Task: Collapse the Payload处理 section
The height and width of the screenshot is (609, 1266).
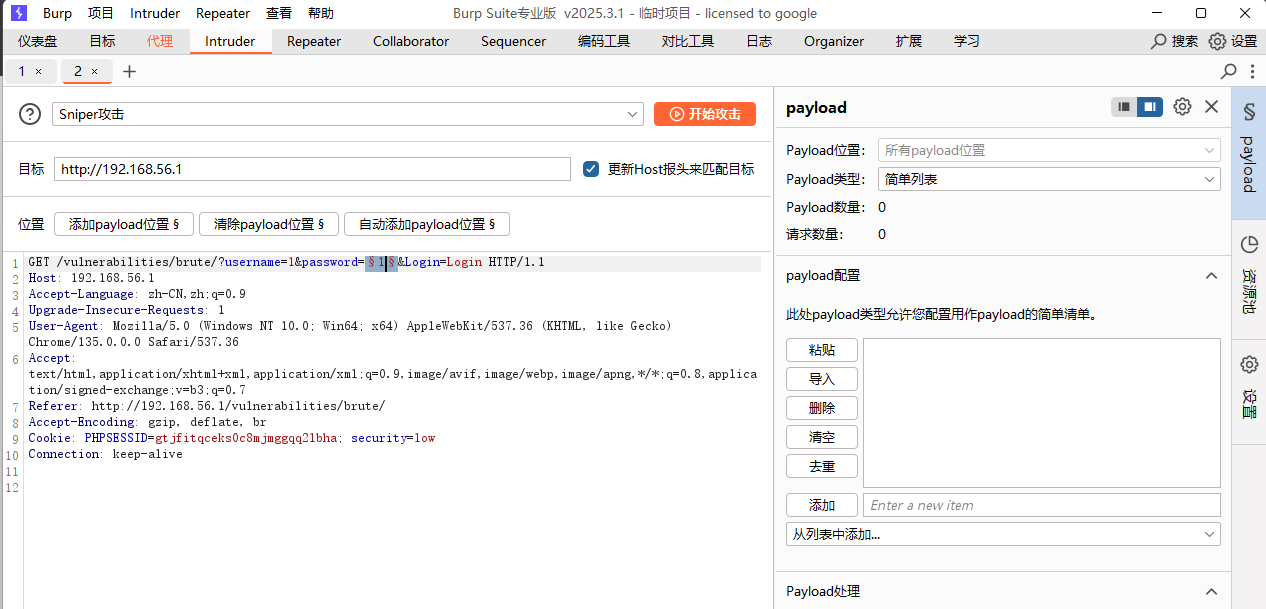Action: (x=1210, y=591)
